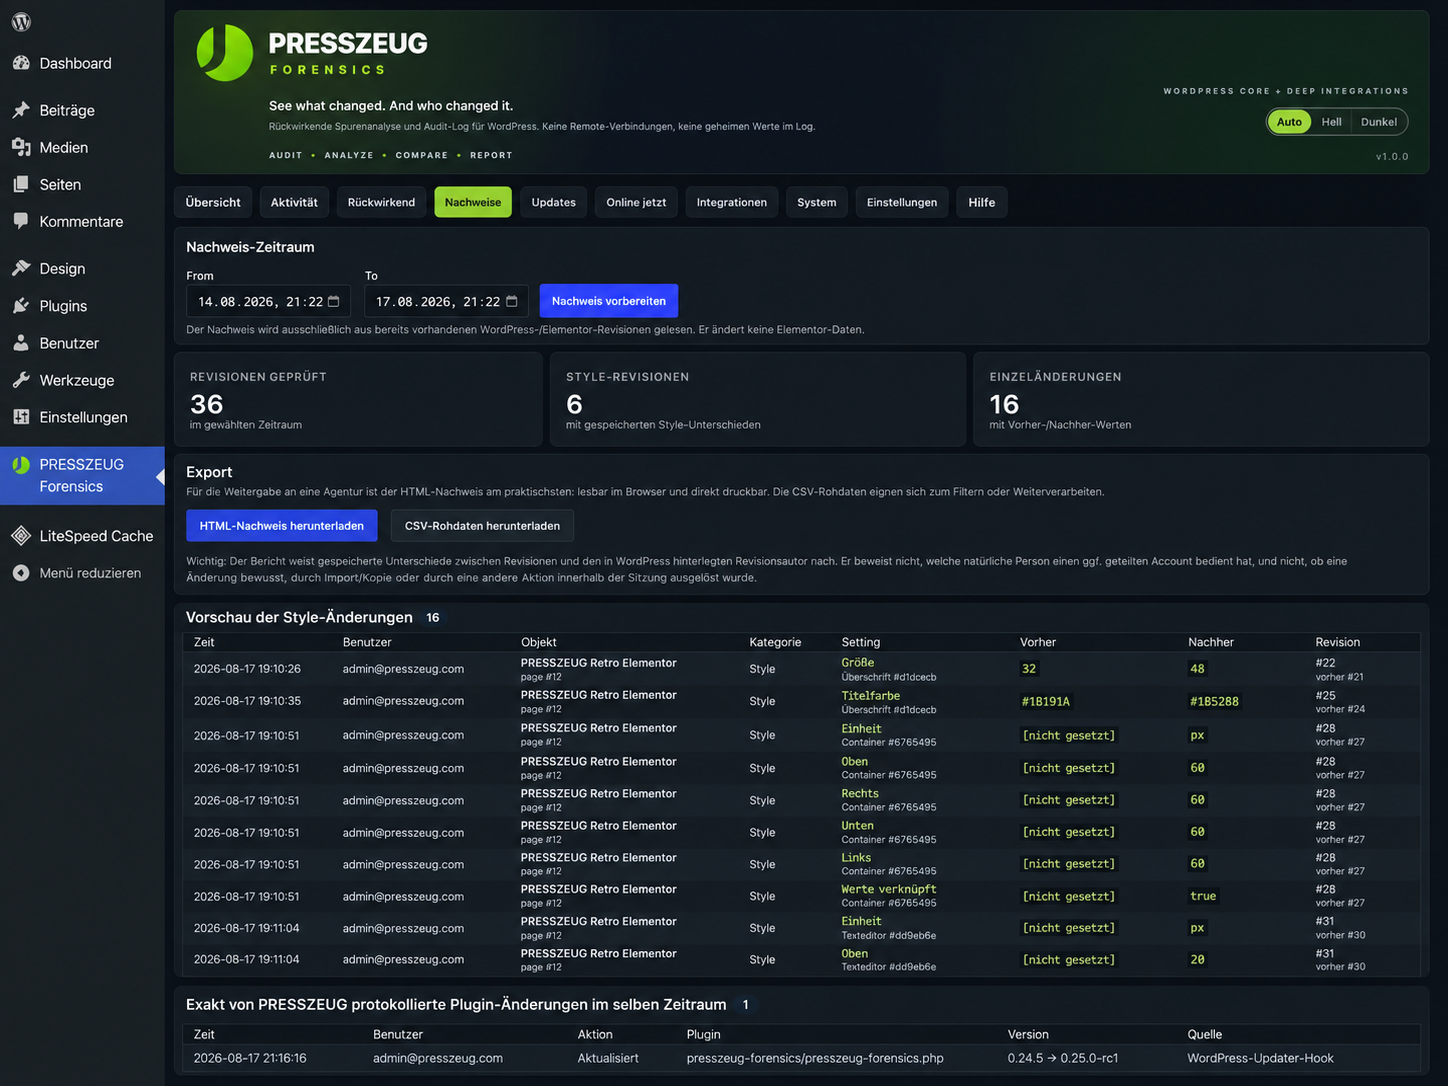Click the large PRESSZEUG logo in header
The width and height of the screenshot is (1448, 1086).
tap(225, 53)
